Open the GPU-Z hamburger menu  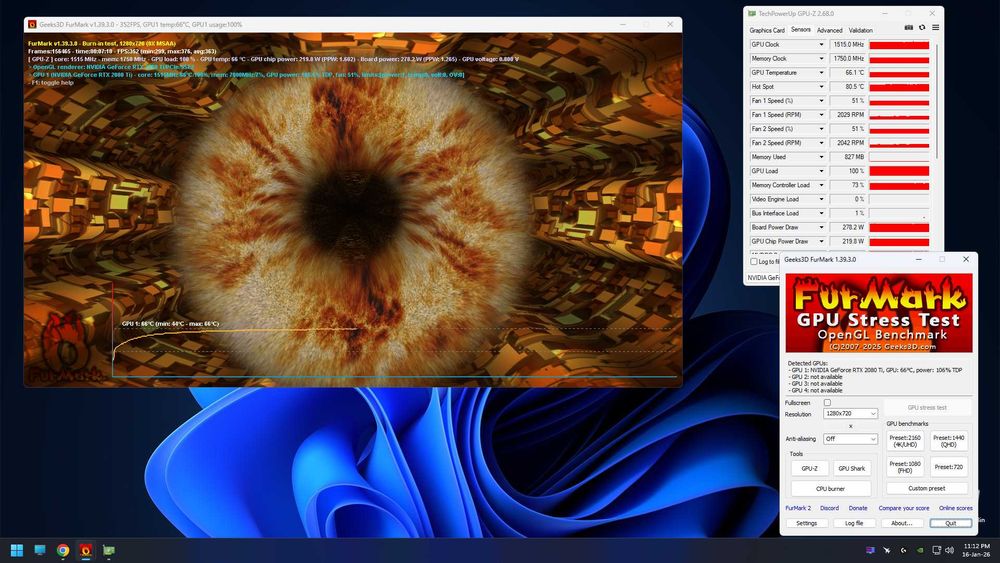[936, 28]
